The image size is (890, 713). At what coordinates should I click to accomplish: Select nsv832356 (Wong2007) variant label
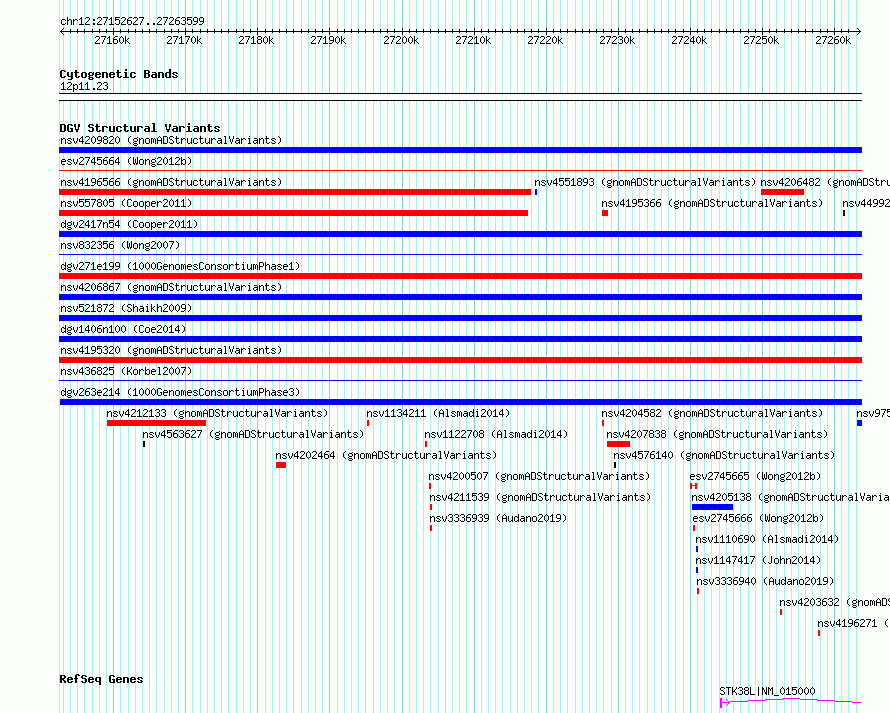(120, 245)
